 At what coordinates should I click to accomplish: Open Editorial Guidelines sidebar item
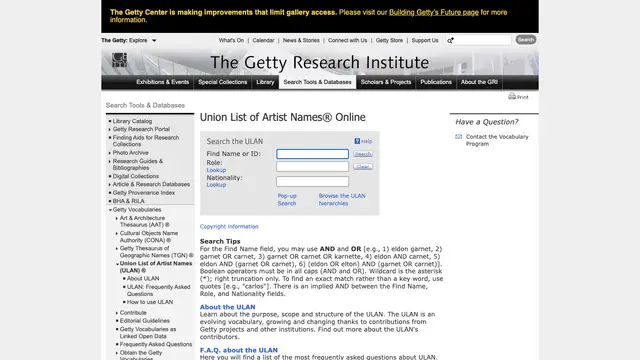[x=144, y=321]
